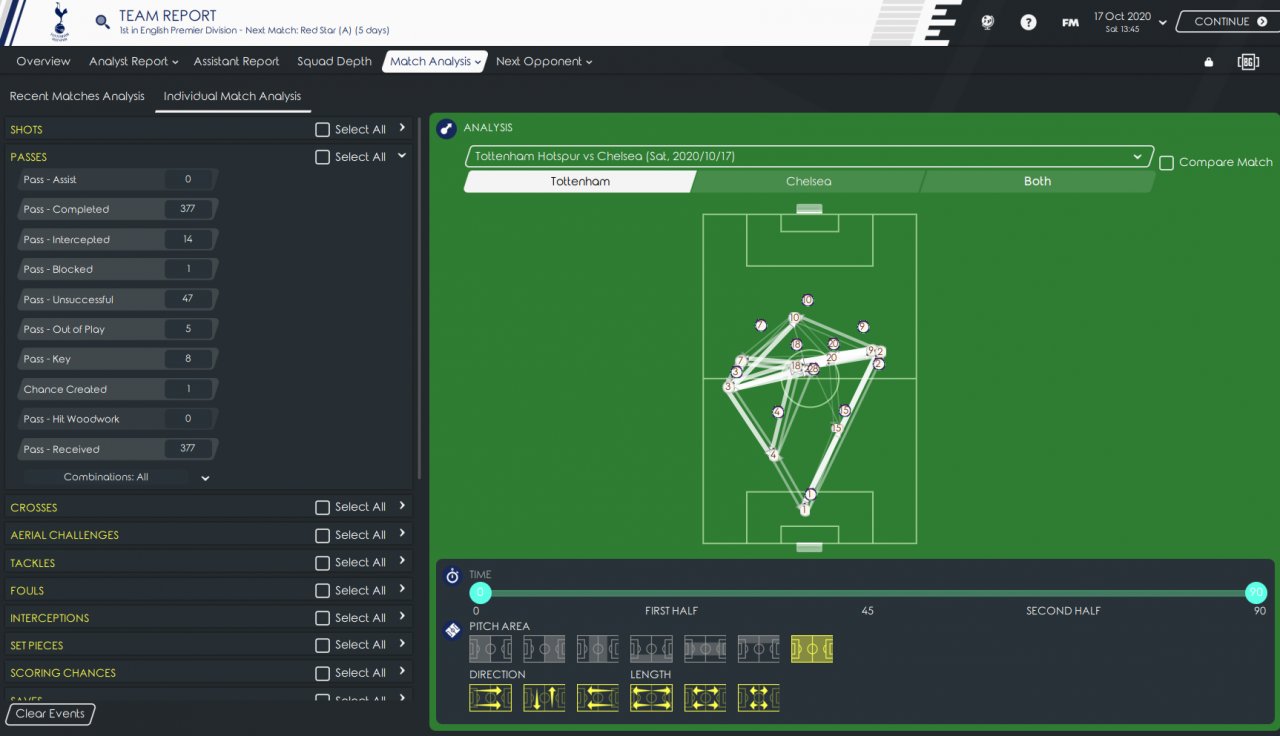Viewport: 1280px width, 736px height.
Task: Toggle backward pass direction filter
Action: 598,698
